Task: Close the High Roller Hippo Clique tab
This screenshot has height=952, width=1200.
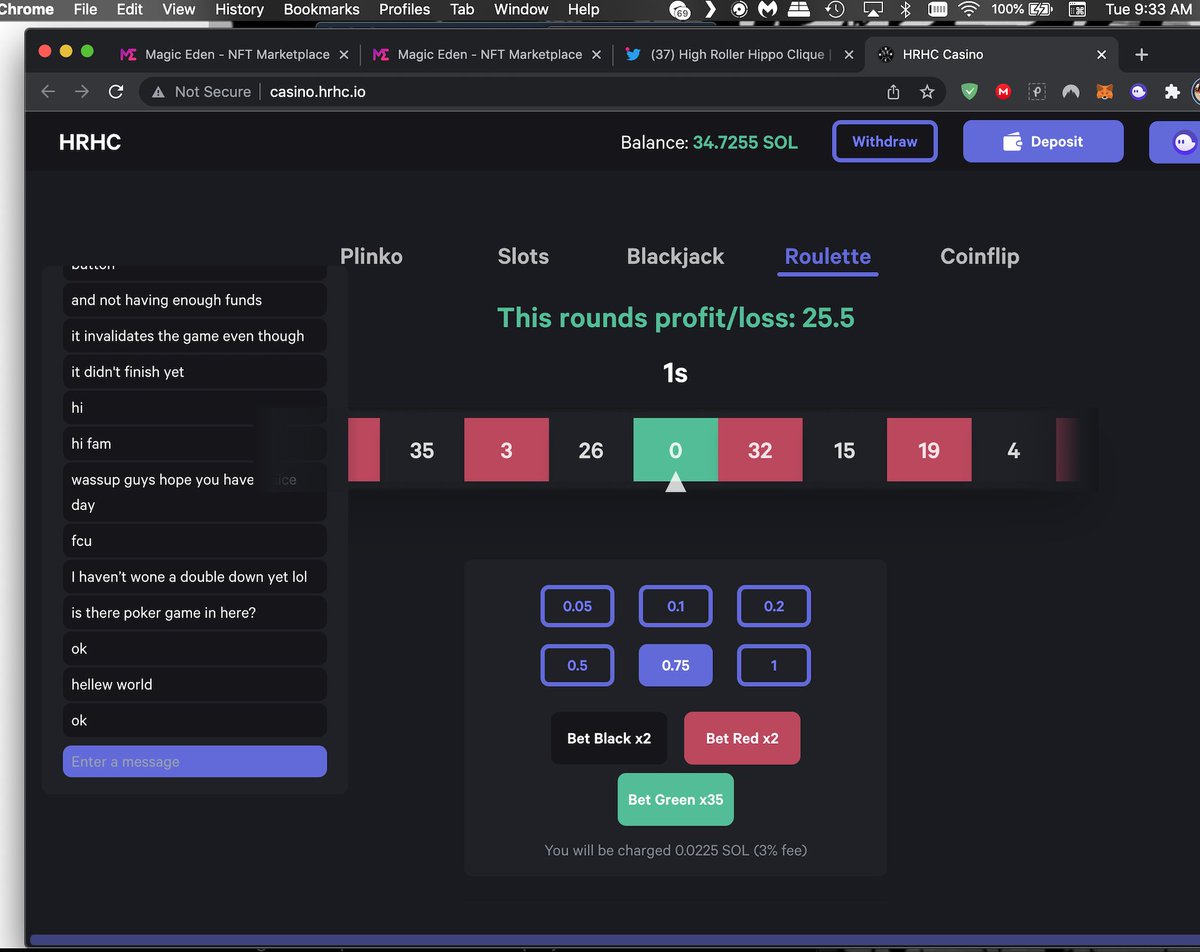Action: pos(849,55)
